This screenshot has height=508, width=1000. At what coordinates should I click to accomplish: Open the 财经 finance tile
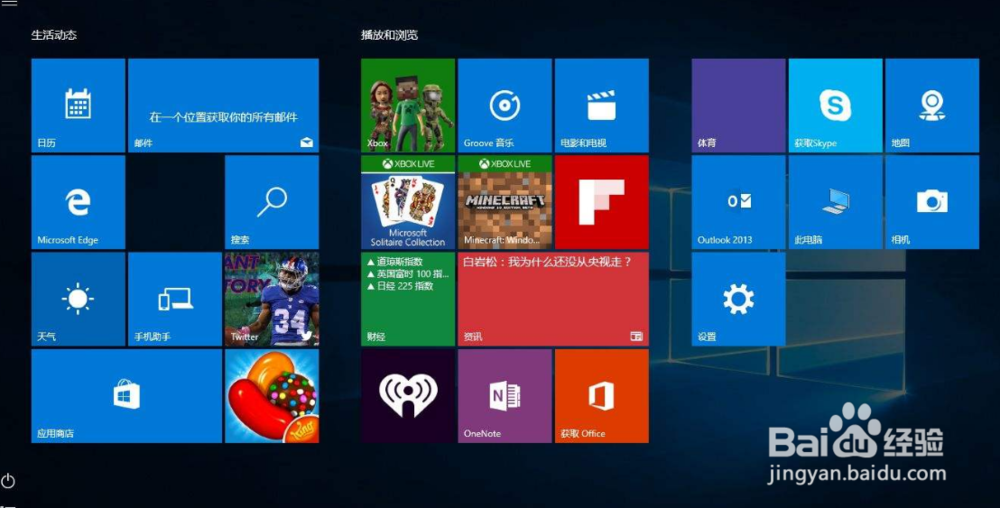click(408, 299)
